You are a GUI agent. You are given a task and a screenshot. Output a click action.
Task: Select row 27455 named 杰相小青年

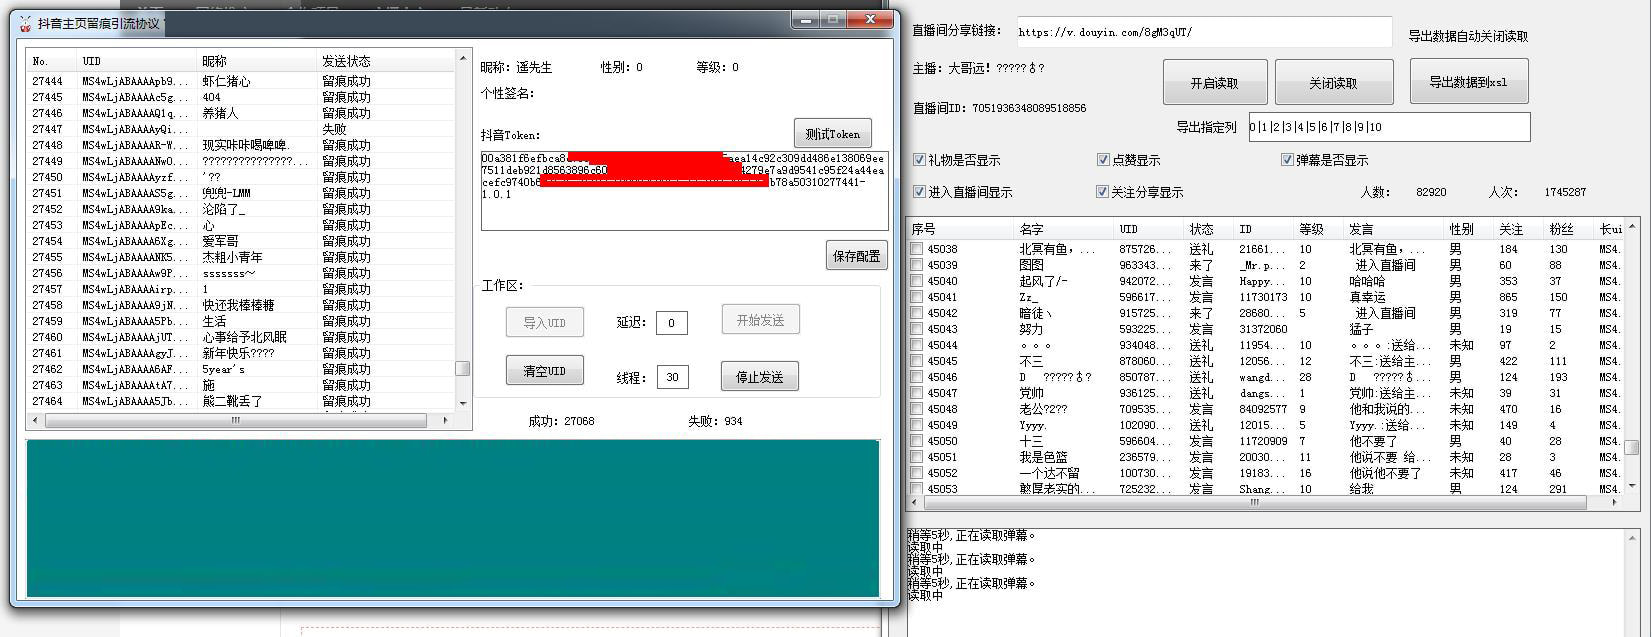pos(241,257)
